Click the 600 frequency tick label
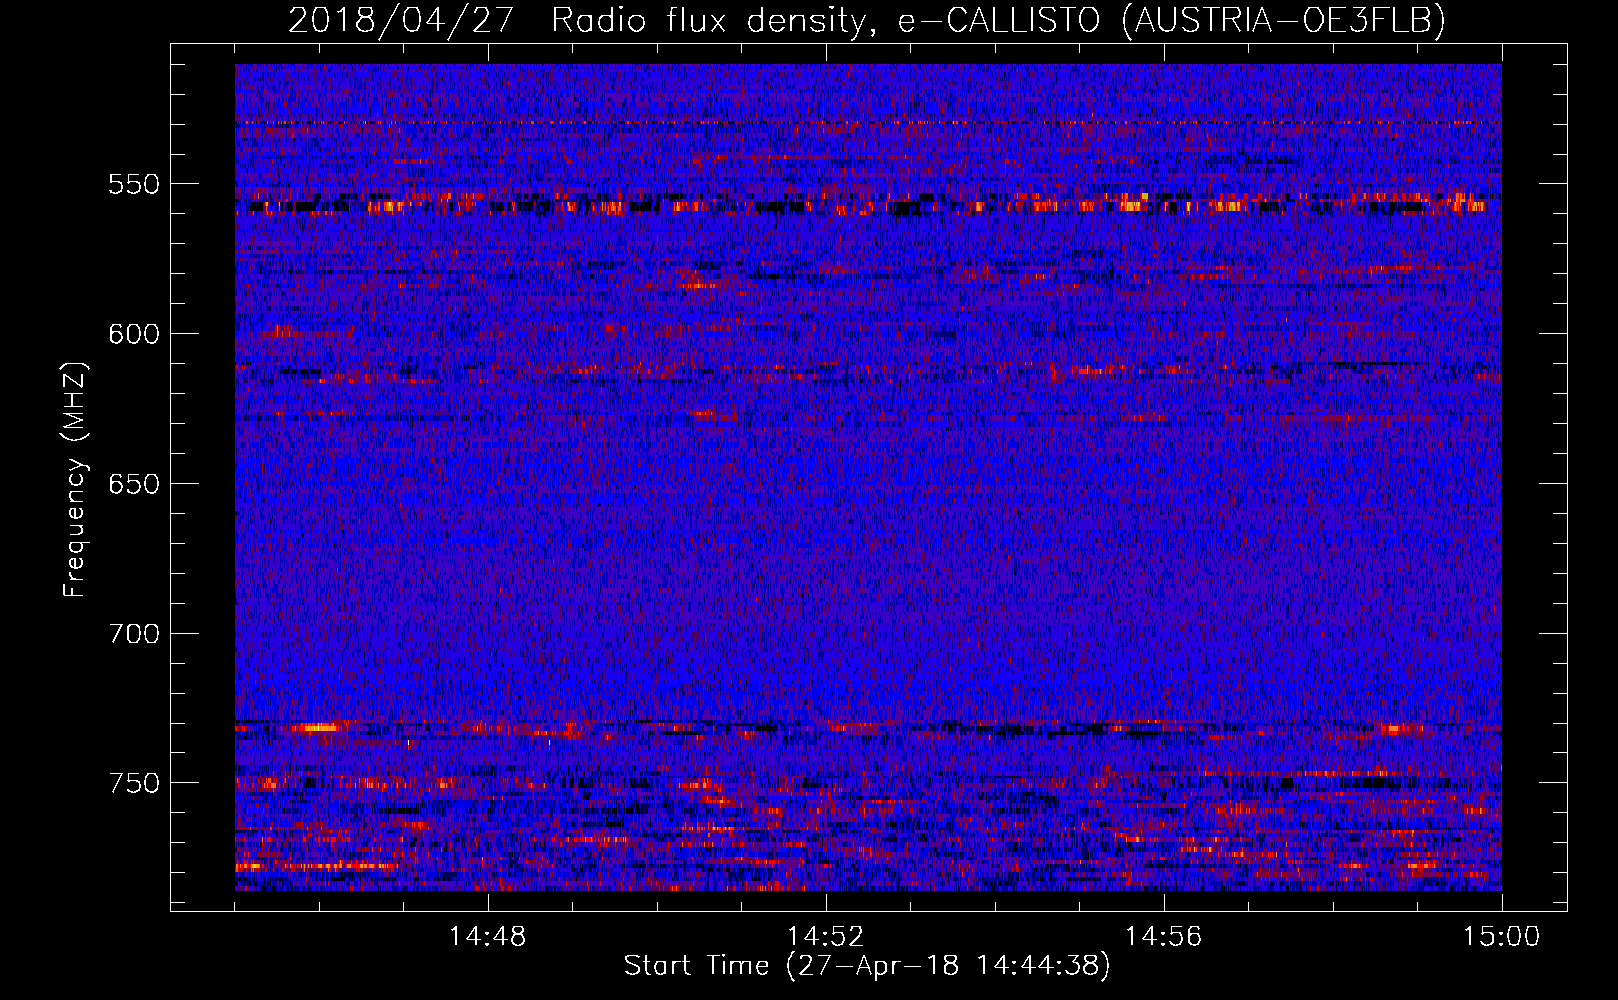Image resolution: width=1618 pixels, height=1000 pixels. (x=134, y=334)
